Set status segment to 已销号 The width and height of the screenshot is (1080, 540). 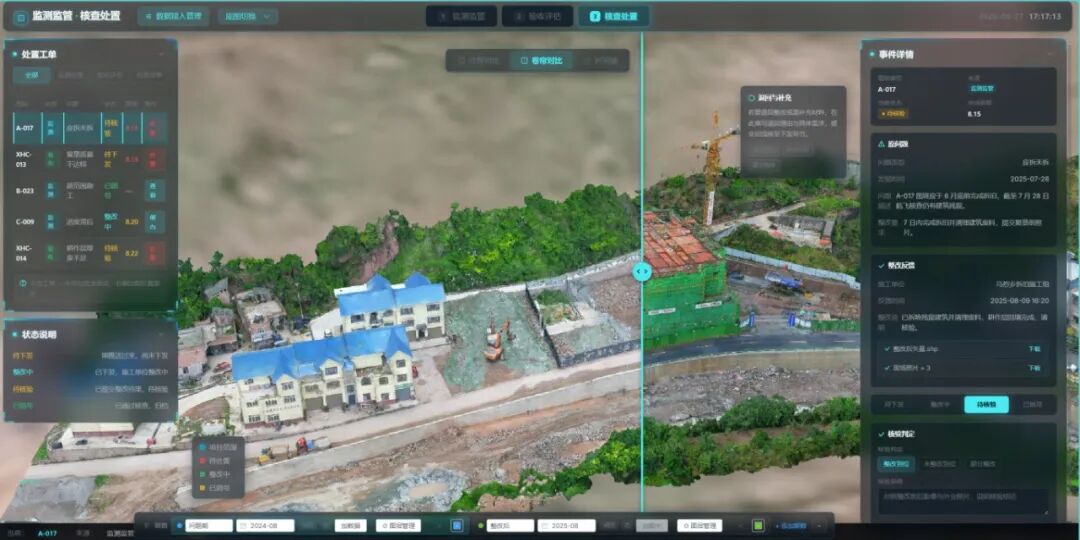click(1032, 404)
